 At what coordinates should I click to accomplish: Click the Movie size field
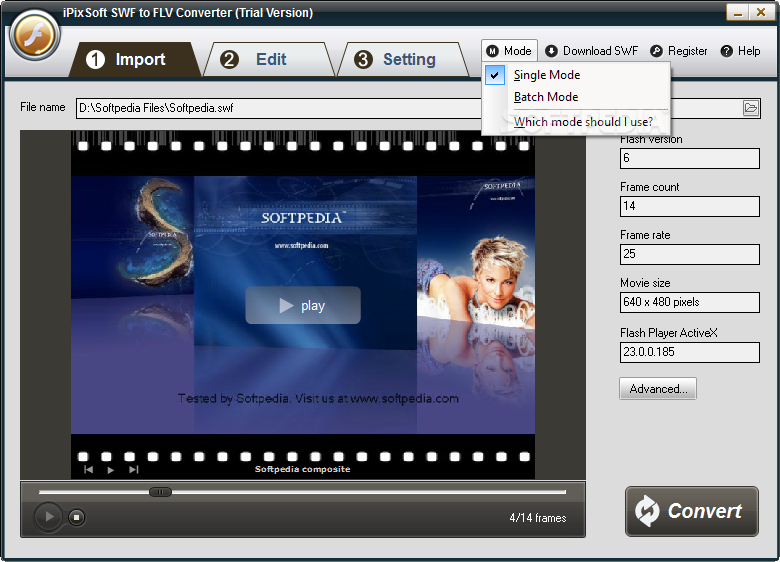689,302
